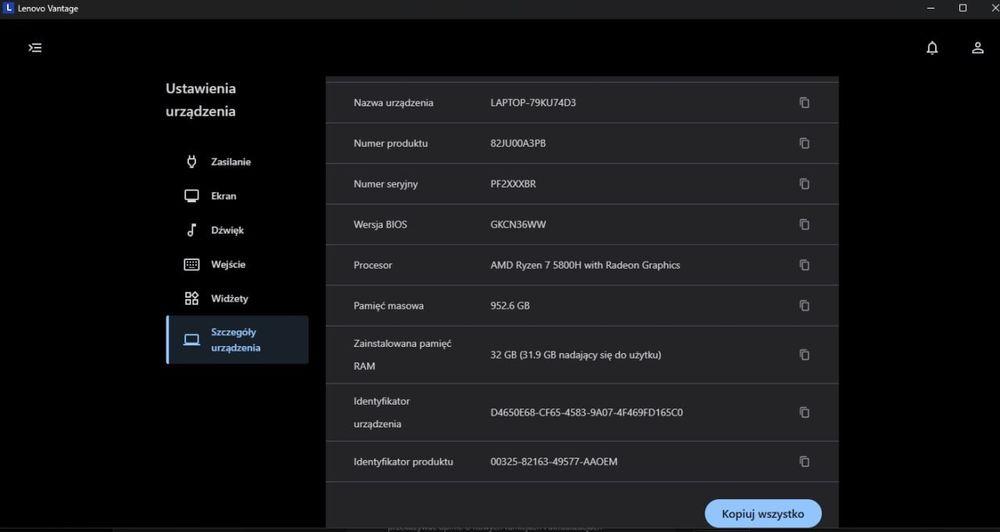Screen dimensions: 1000x532
Task: Select Szczegóły urządzenia menu entry
Action: (x=237, y=340)
